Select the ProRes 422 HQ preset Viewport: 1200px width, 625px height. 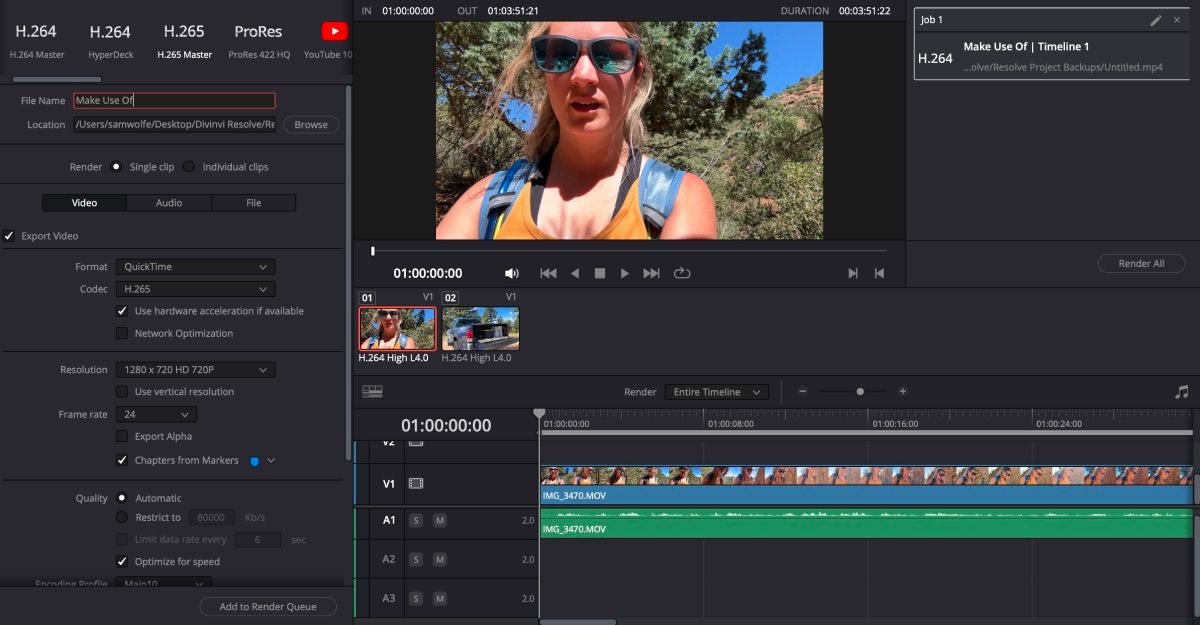[257, 40]
